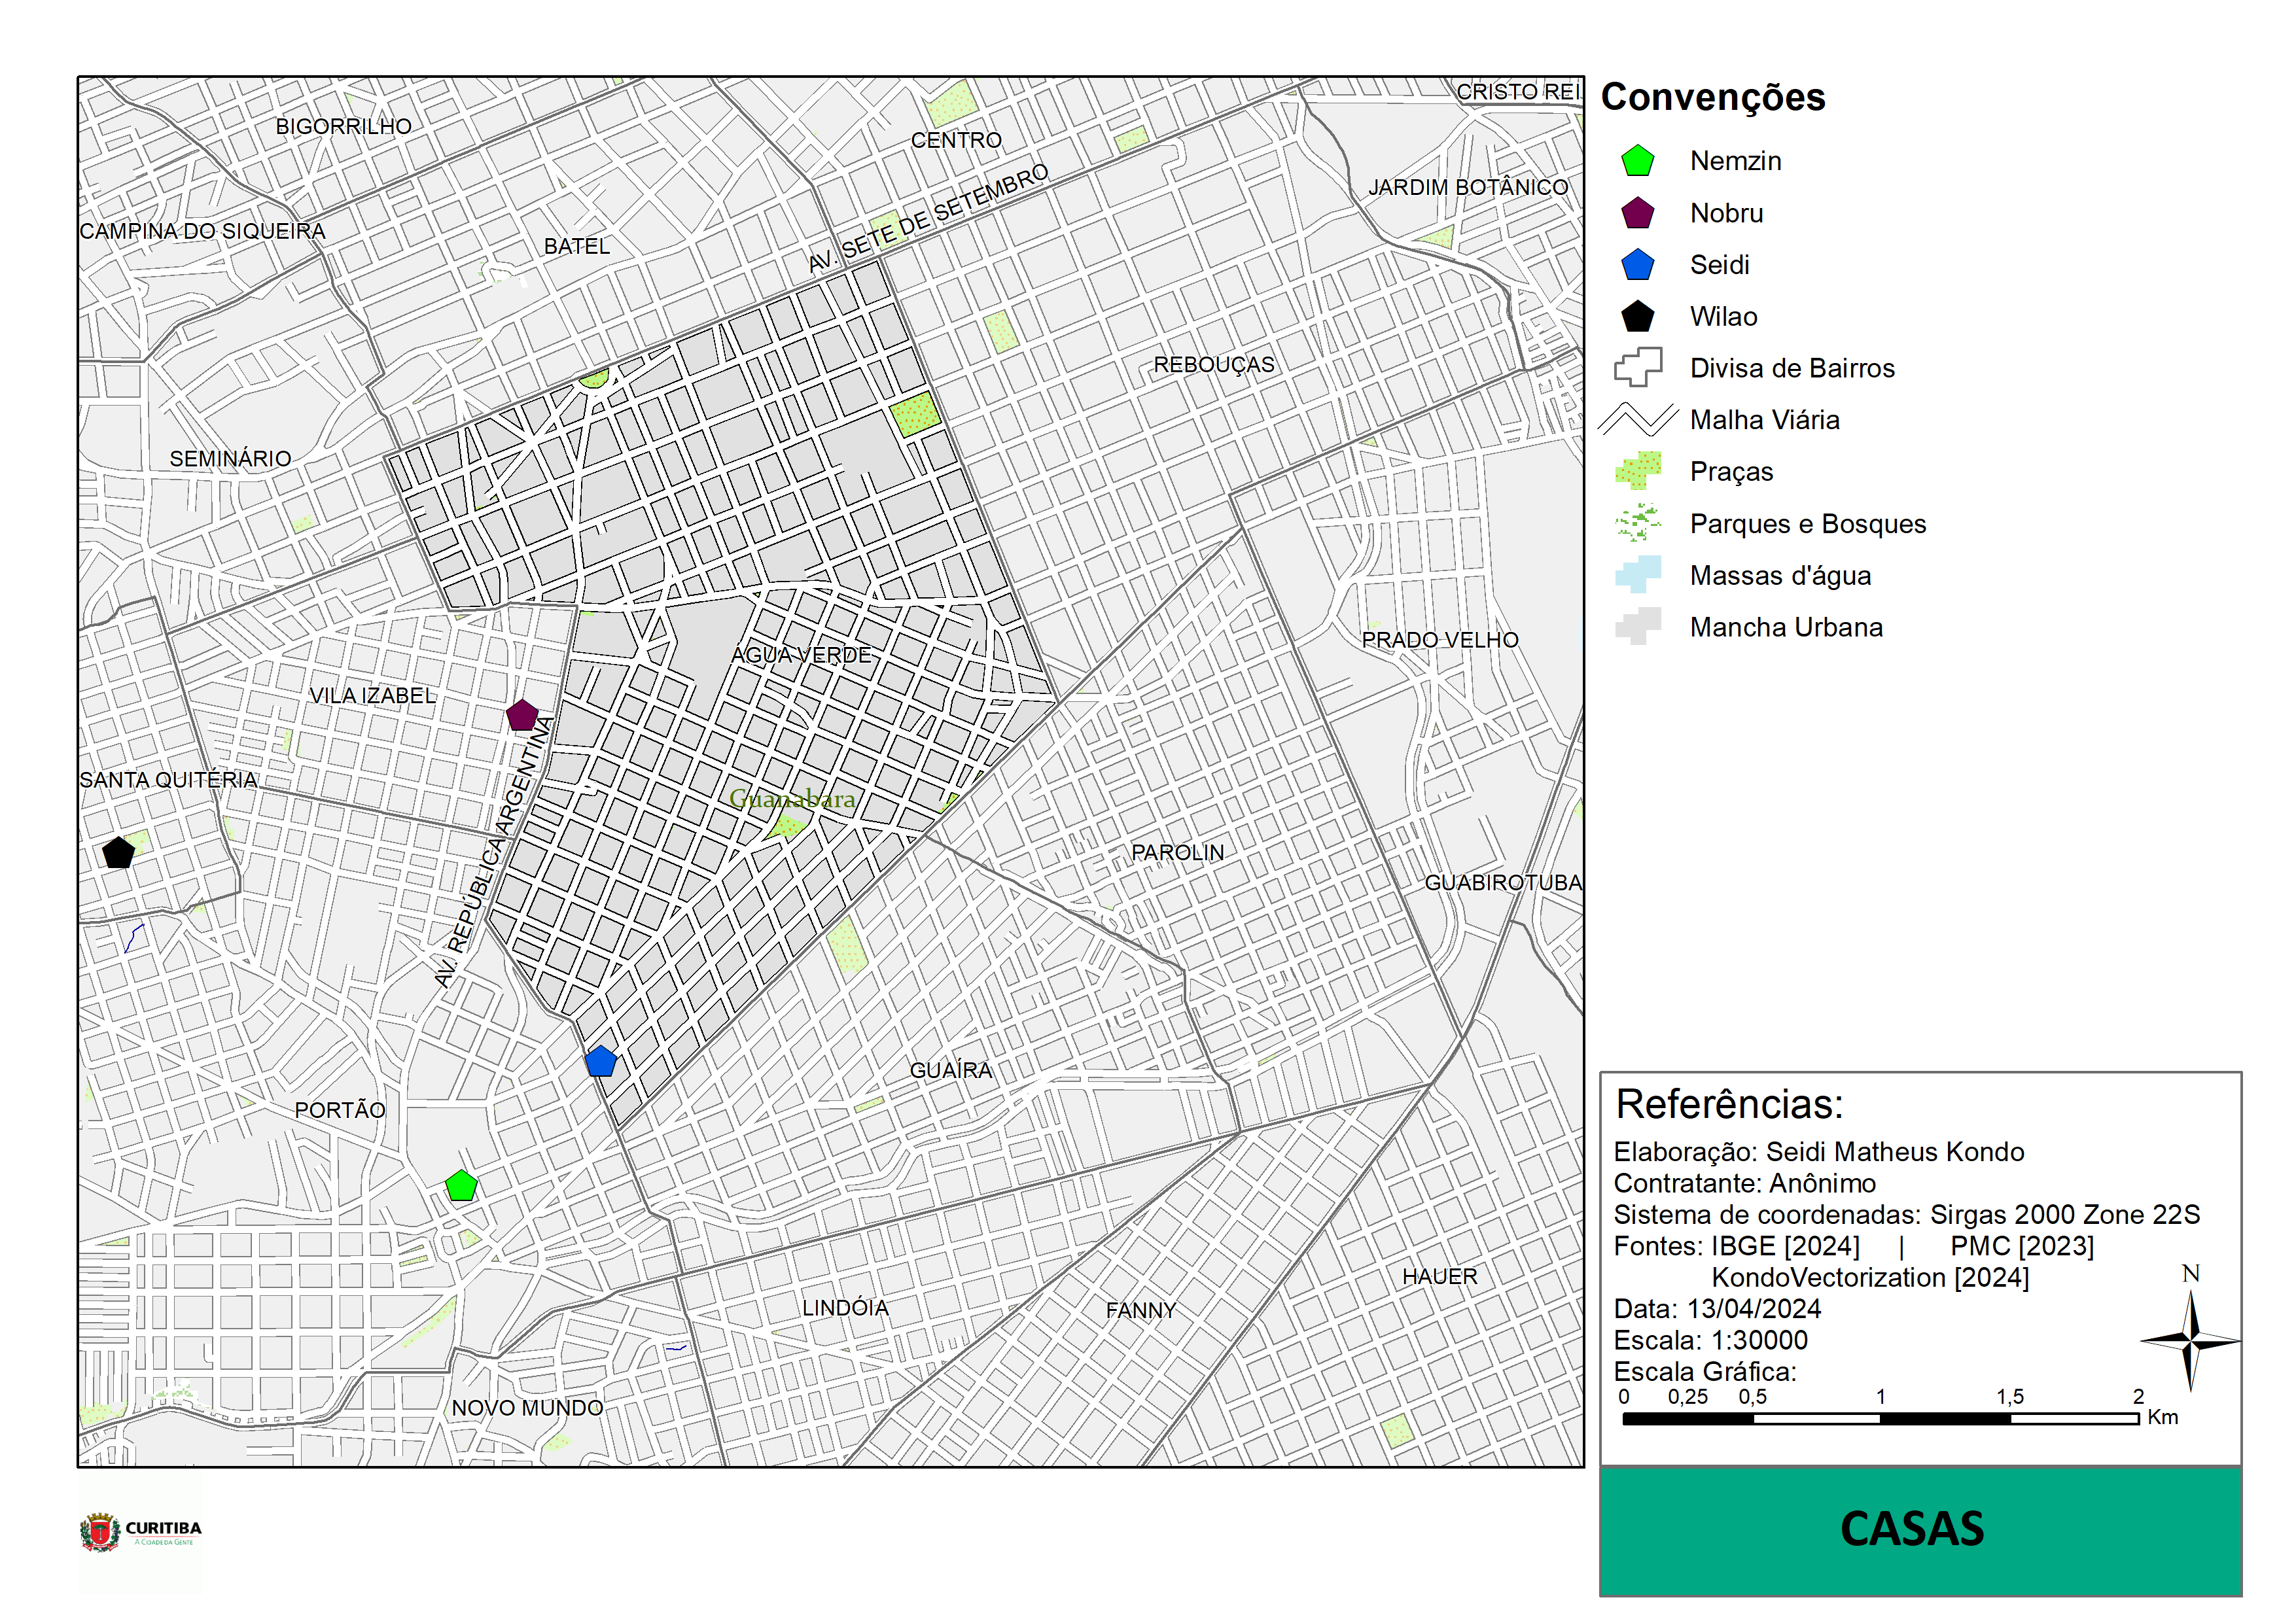The width and height of the screenshot is (2296, 1621).
Task: Click the Curitiba city logo
Action: pos(140,1531)
